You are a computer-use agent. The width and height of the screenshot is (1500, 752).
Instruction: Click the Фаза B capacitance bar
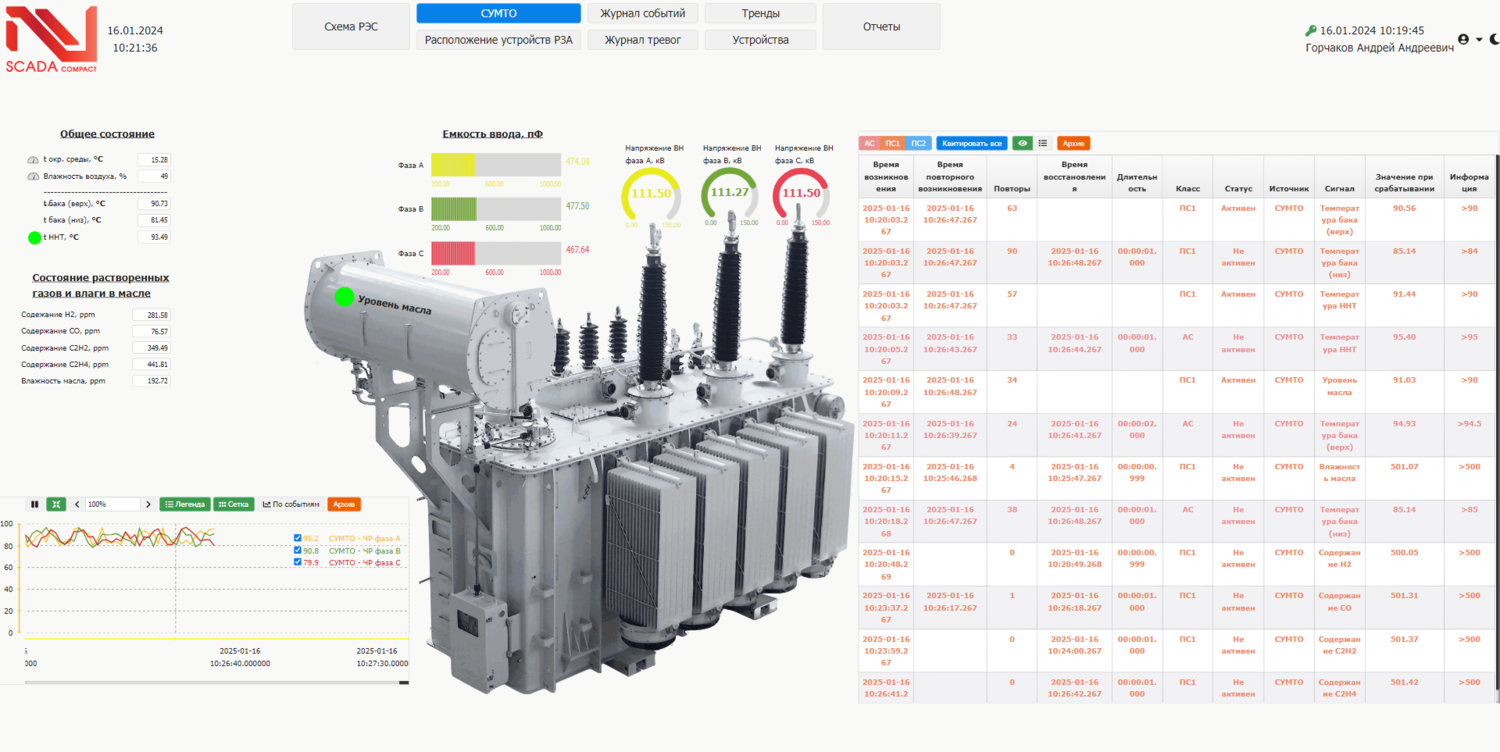tap(496, 208)
